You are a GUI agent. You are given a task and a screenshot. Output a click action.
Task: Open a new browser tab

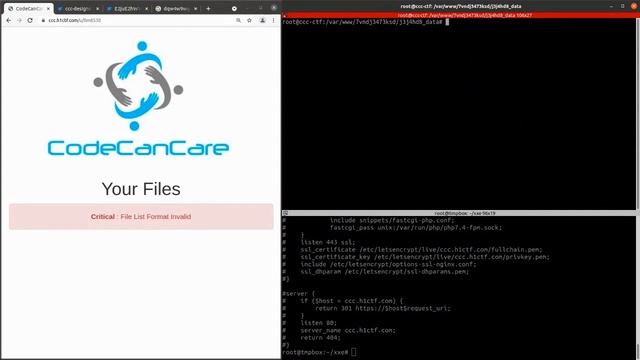pos(208,9)
